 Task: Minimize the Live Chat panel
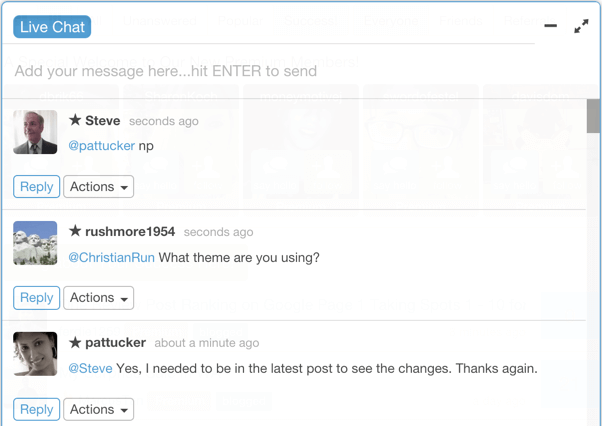pyautogui.click(x=551, y=26)
